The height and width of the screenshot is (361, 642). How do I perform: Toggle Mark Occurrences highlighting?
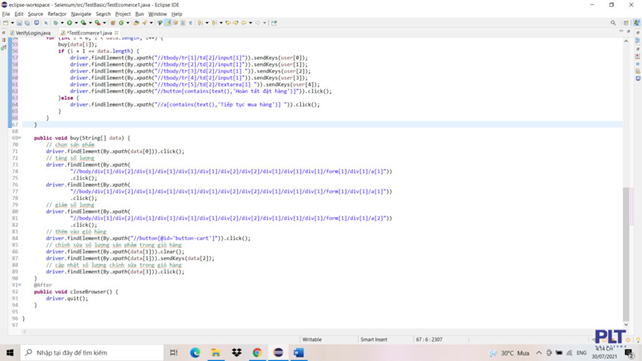coord(167,23)
